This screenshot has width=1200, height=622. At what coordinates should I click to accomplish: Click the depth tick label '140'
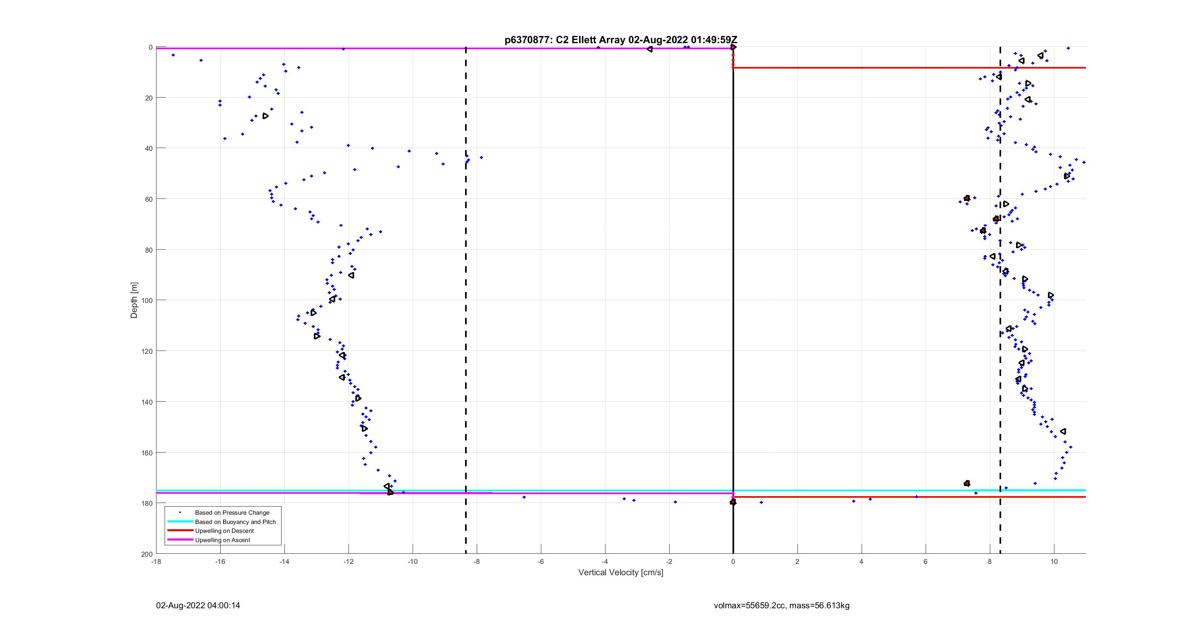[x=146, y=402]
